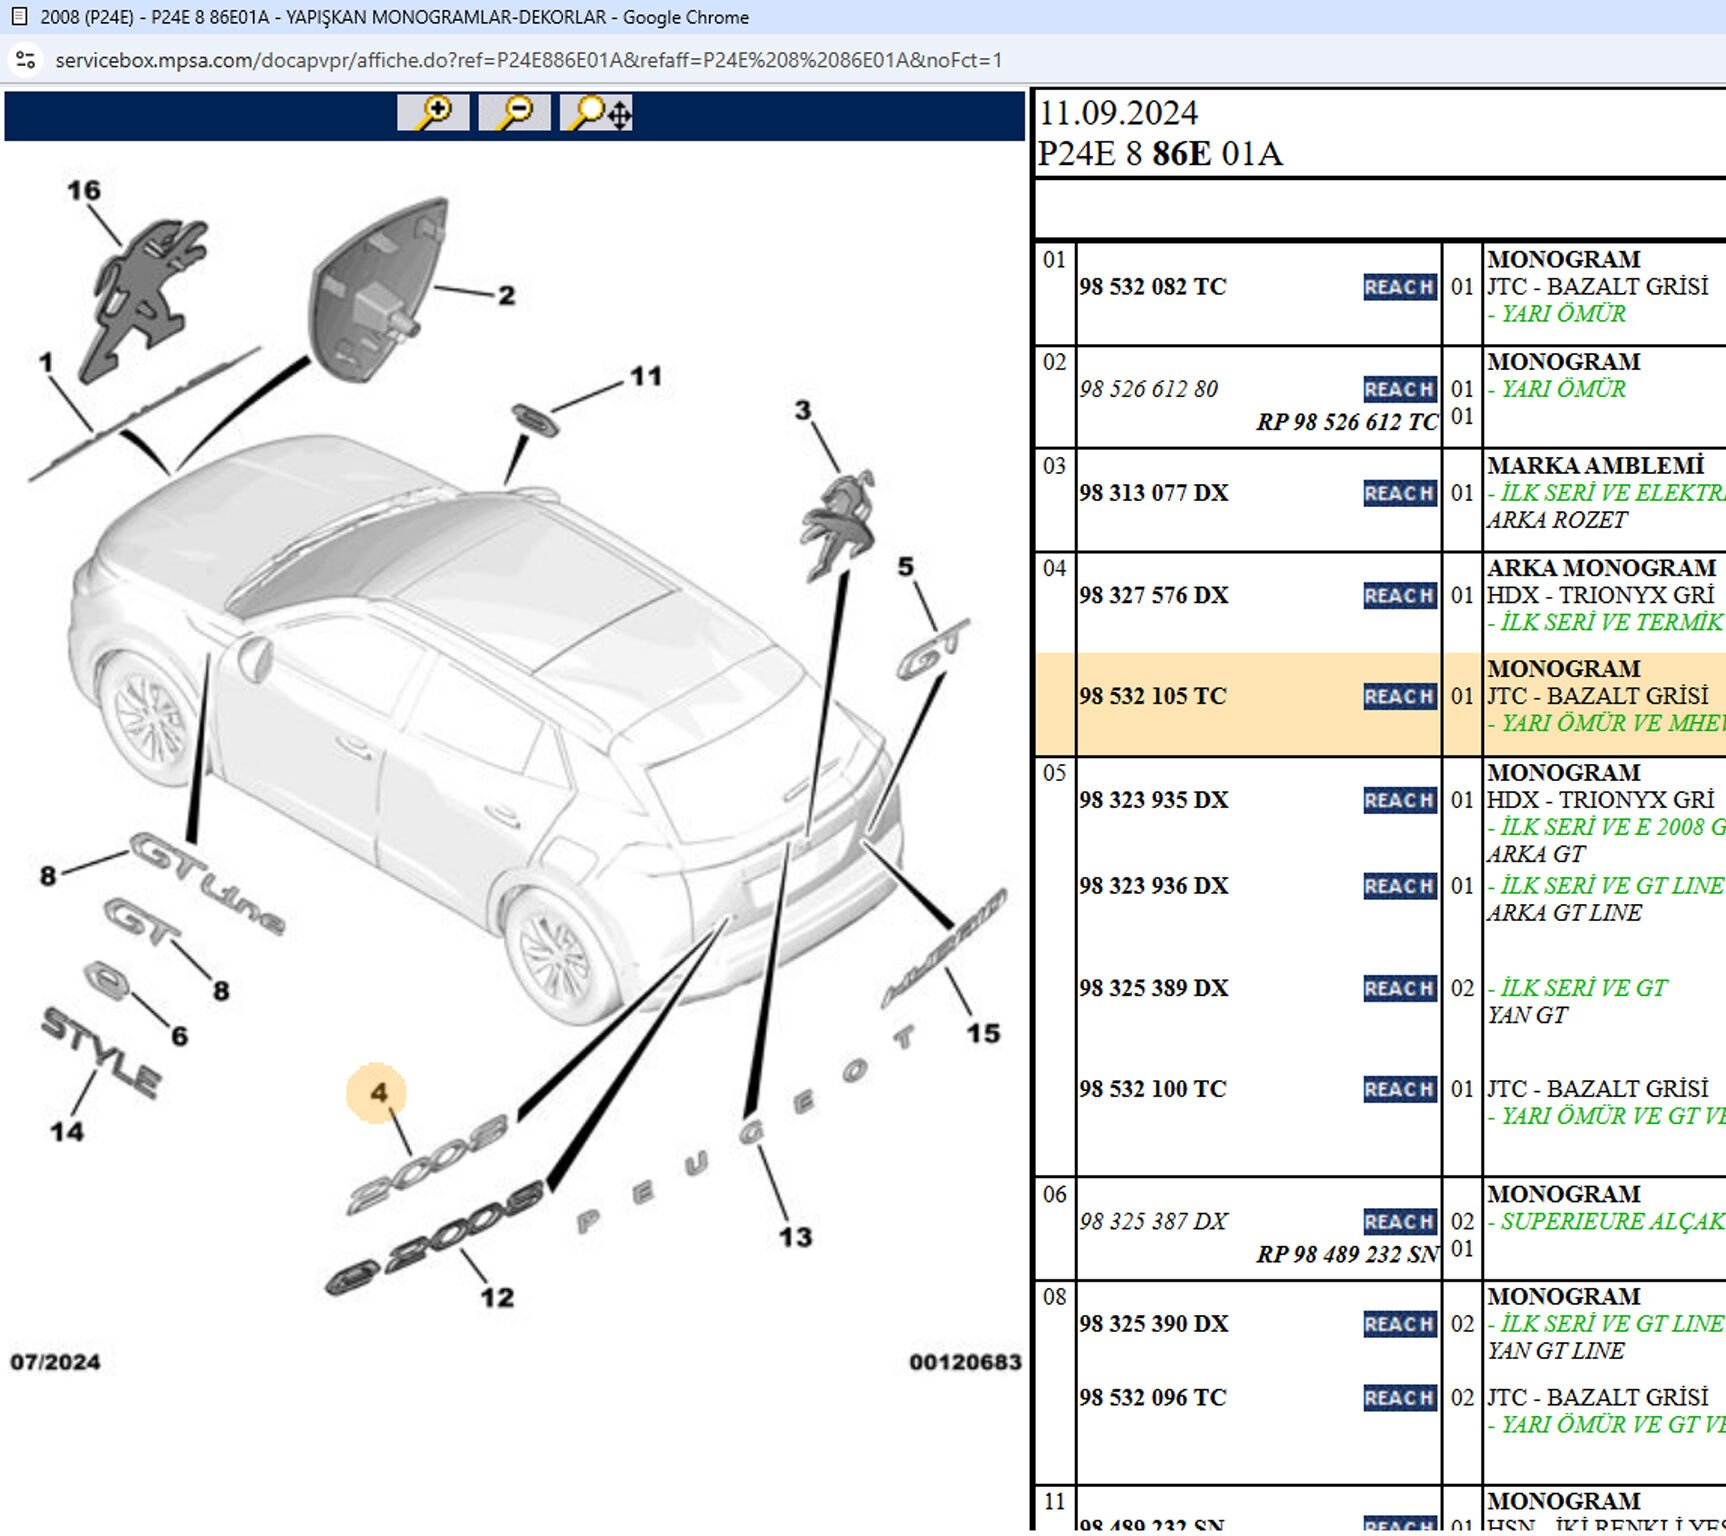Click the 'ARKA ROZET' description text
Image resolution: width=1726 pixels, height=1536 pixels.
(x=1557, y=520)
